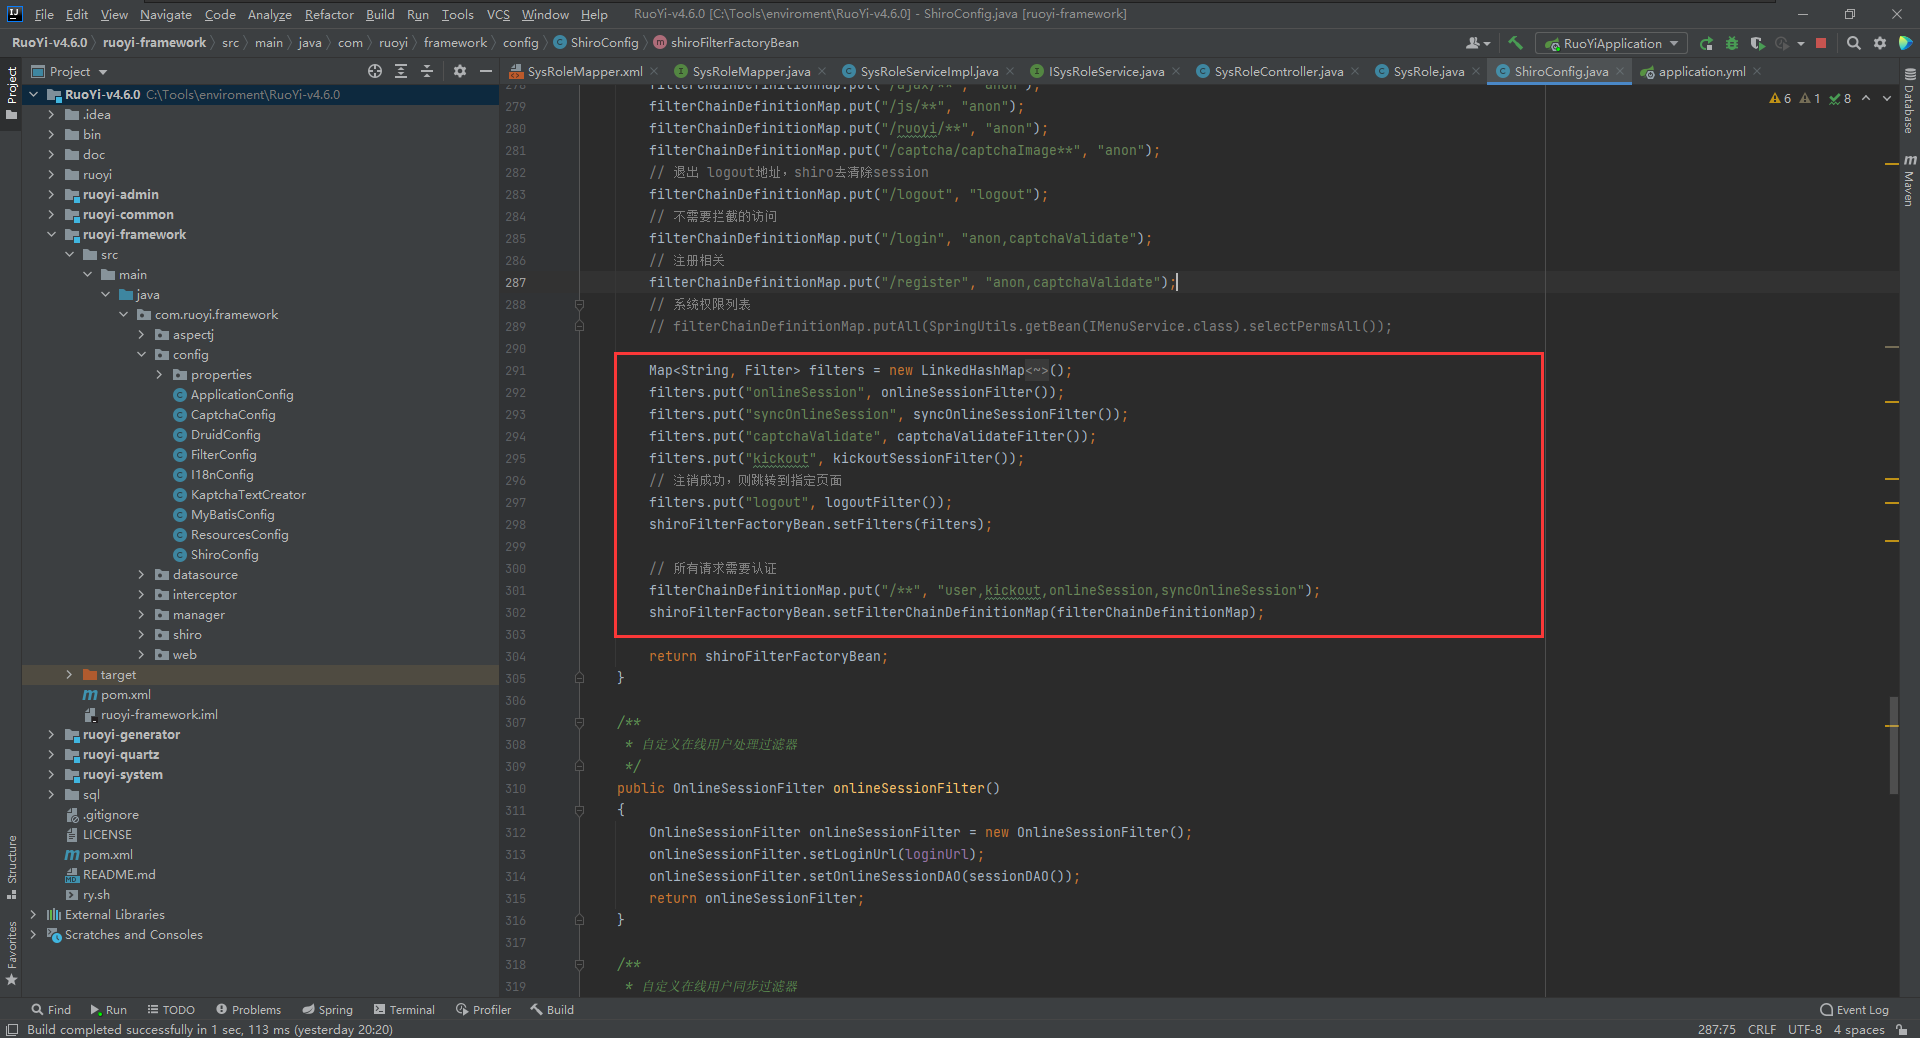The height and width of the screenshot is (1038, 1920).
Task: Expand the ruoyi-admin module
Action: click(51, 194)
